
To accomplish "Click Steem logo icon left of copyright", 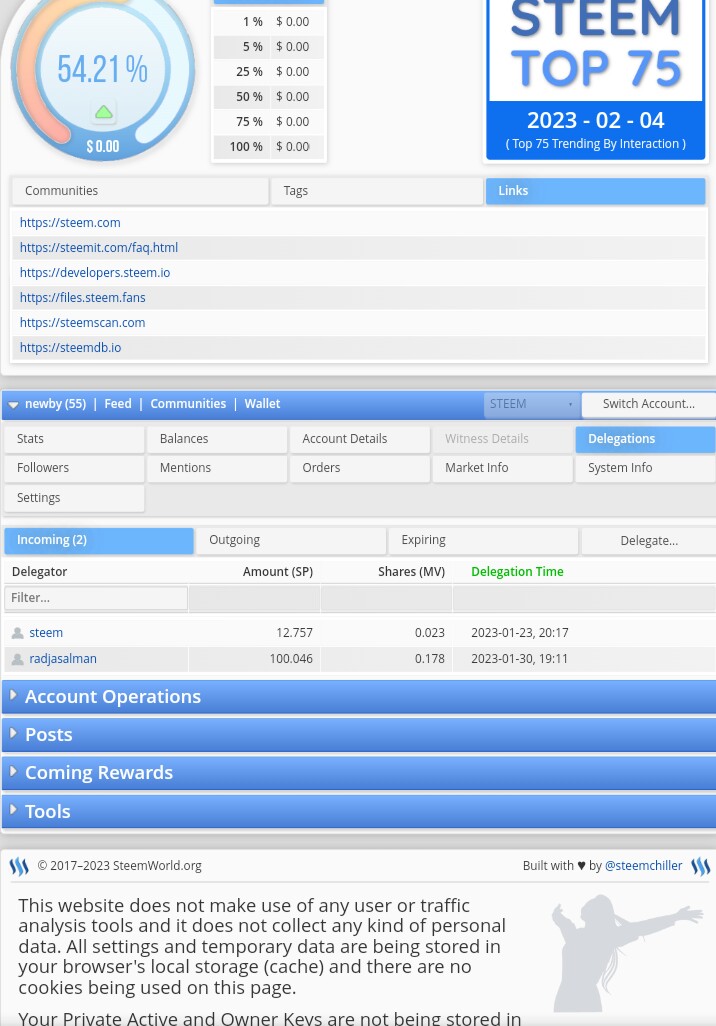I will click(19, 866).
